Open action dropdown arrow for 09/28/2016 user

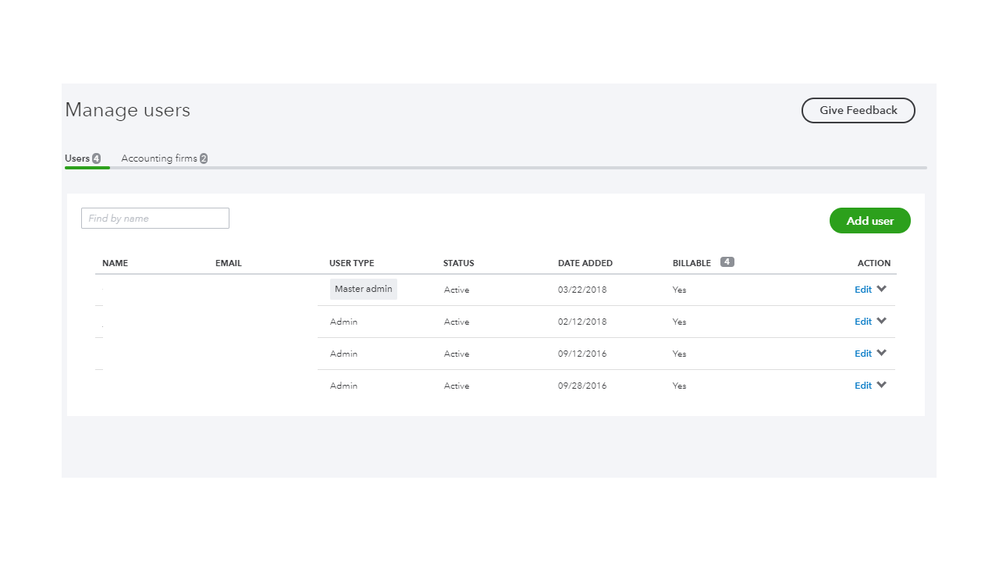pos(881,385)
